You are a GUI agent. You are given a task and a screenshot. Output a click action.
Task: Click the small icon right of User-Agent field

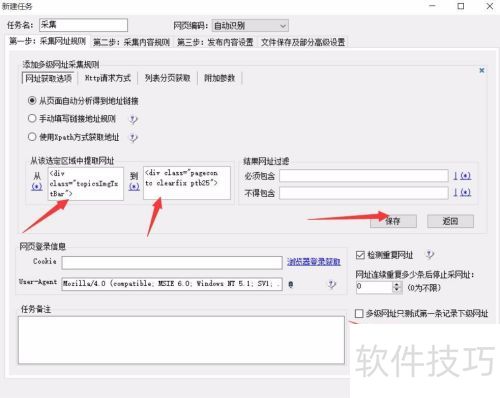point(291,284)
